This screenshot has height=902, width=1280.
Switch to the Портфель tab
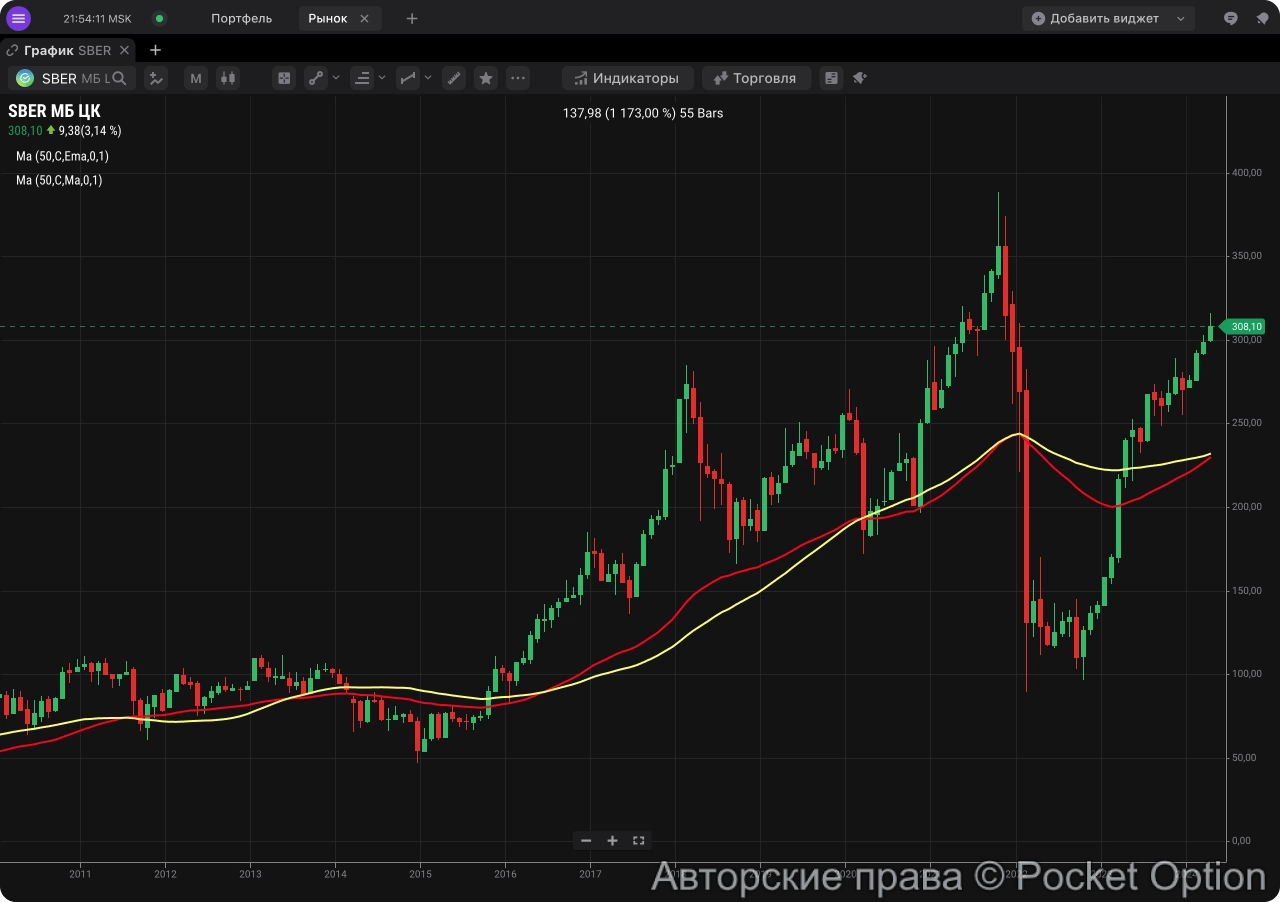pyautogui.click(x=241, y=18)
